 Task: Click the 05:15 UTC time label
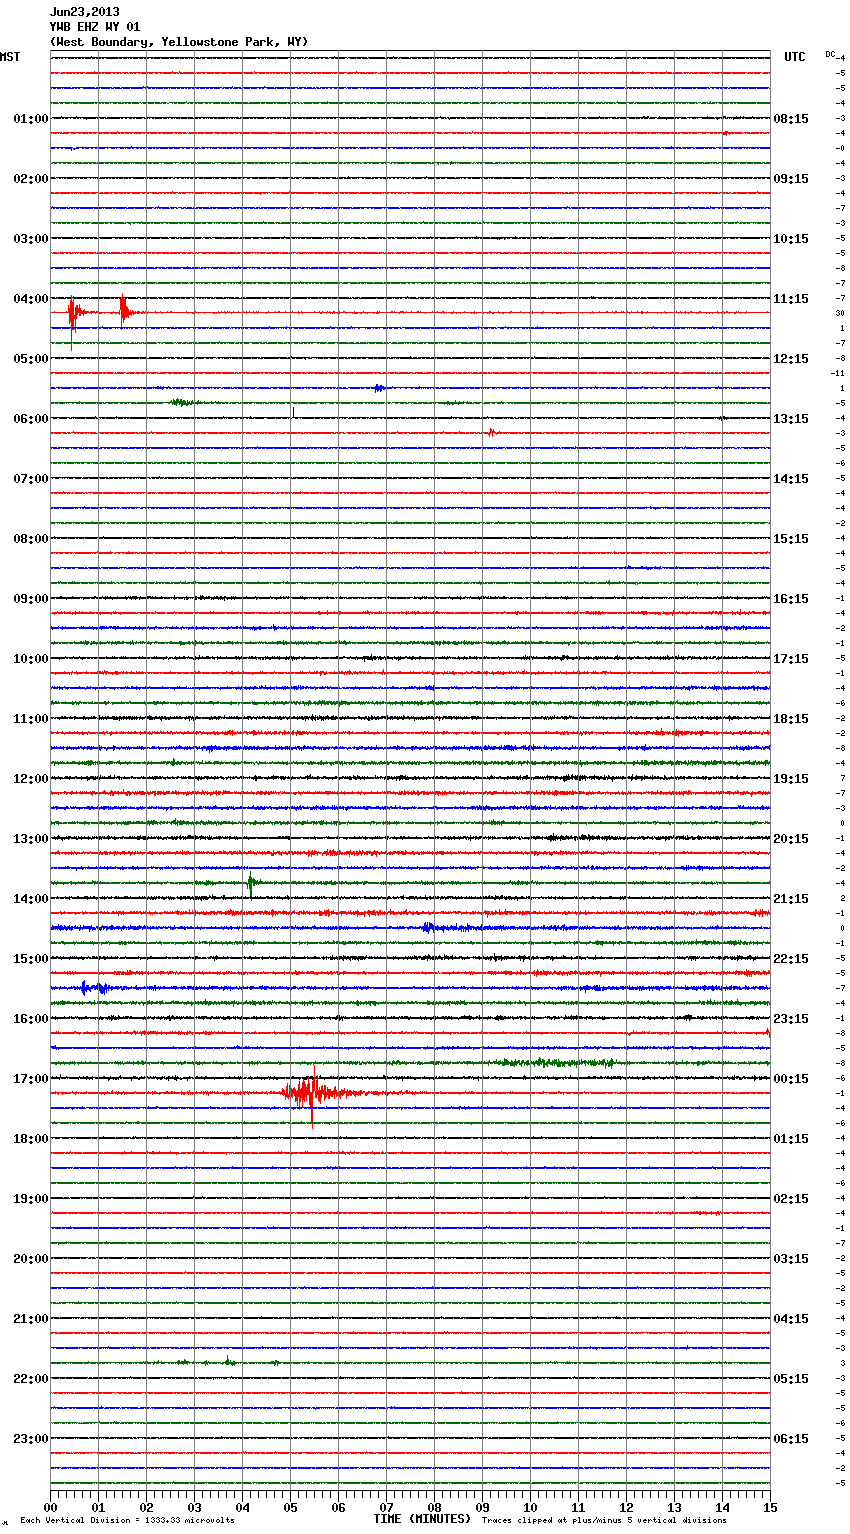pos(791,1378)
